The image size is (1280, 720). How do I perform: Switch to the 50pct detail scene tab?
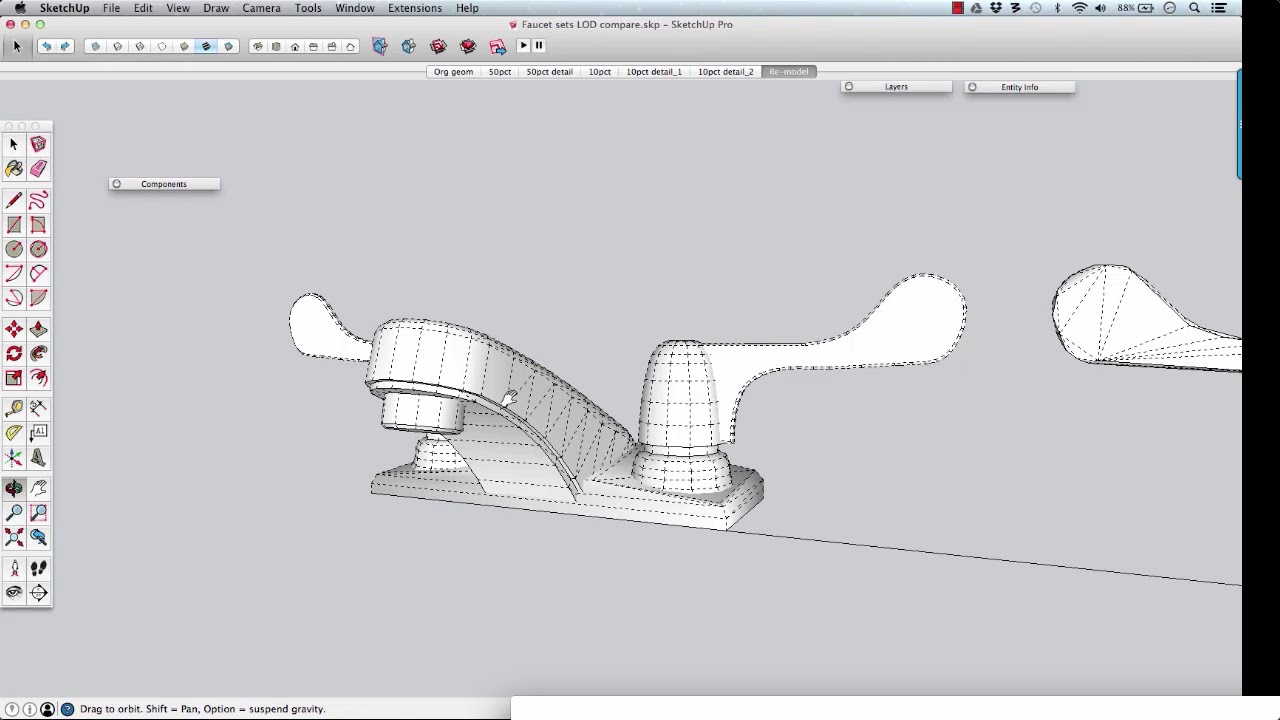pyautogui.click(x=549, y=72)
